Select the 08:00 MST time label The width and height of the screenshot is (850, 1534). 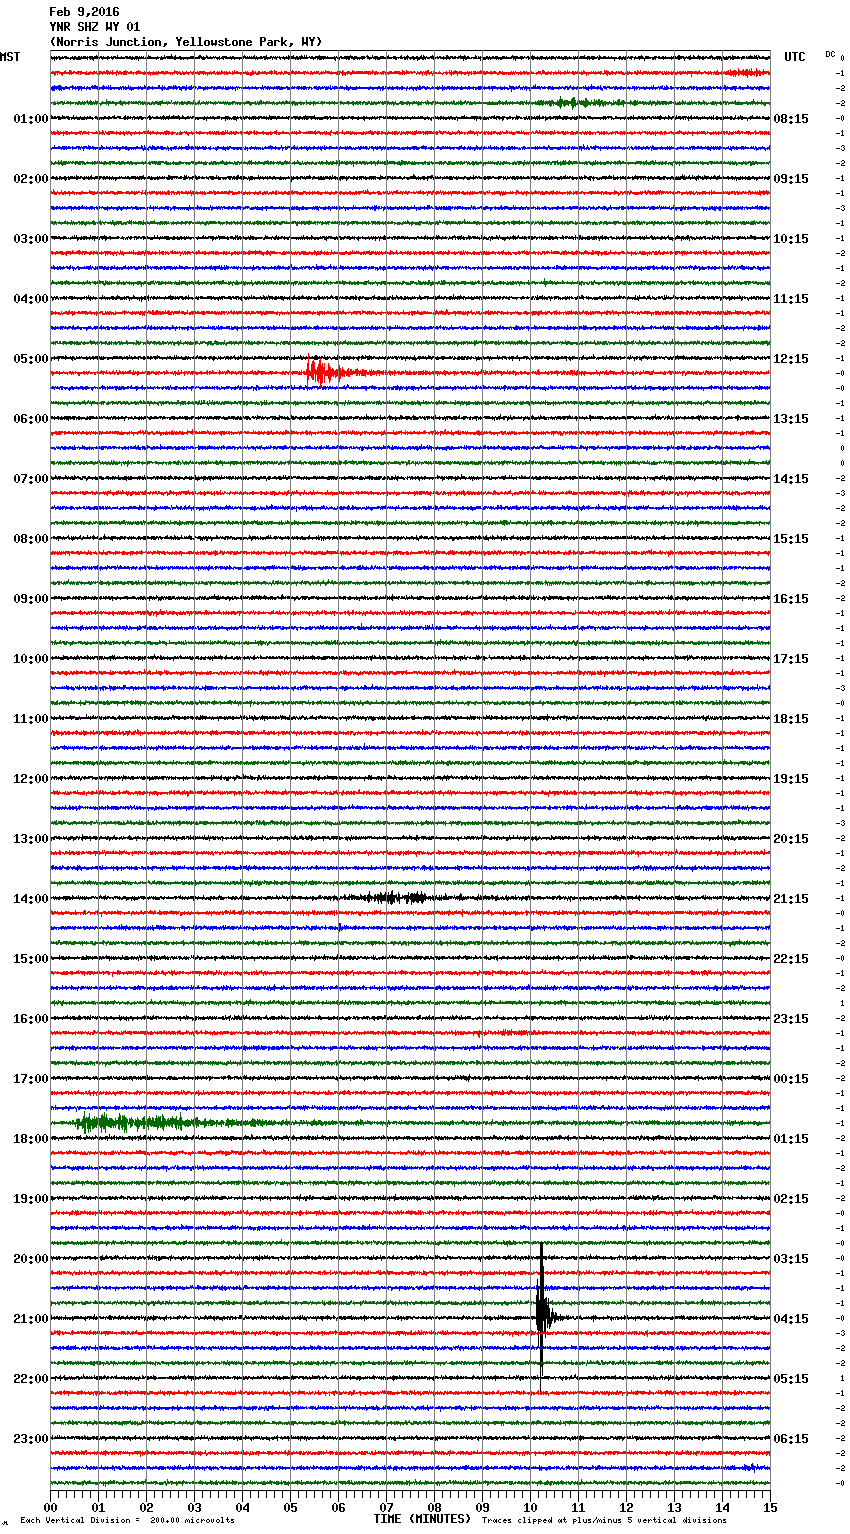coord(31,539)
